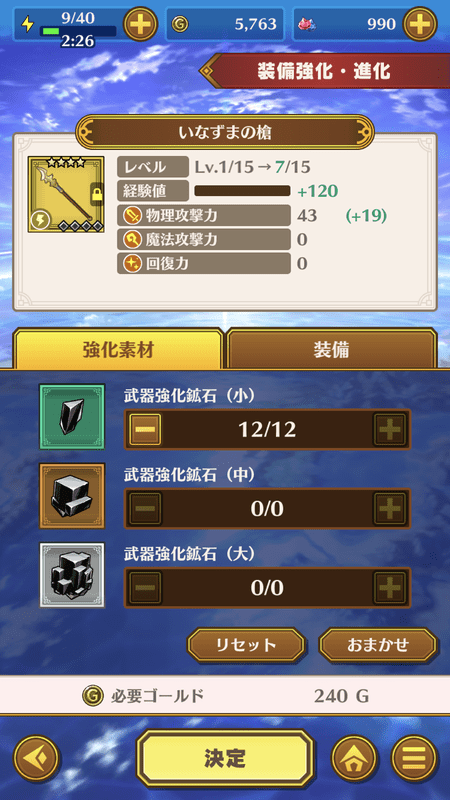Decrease 武器強化鉱石（大） count with minus

tap(145, 588)
